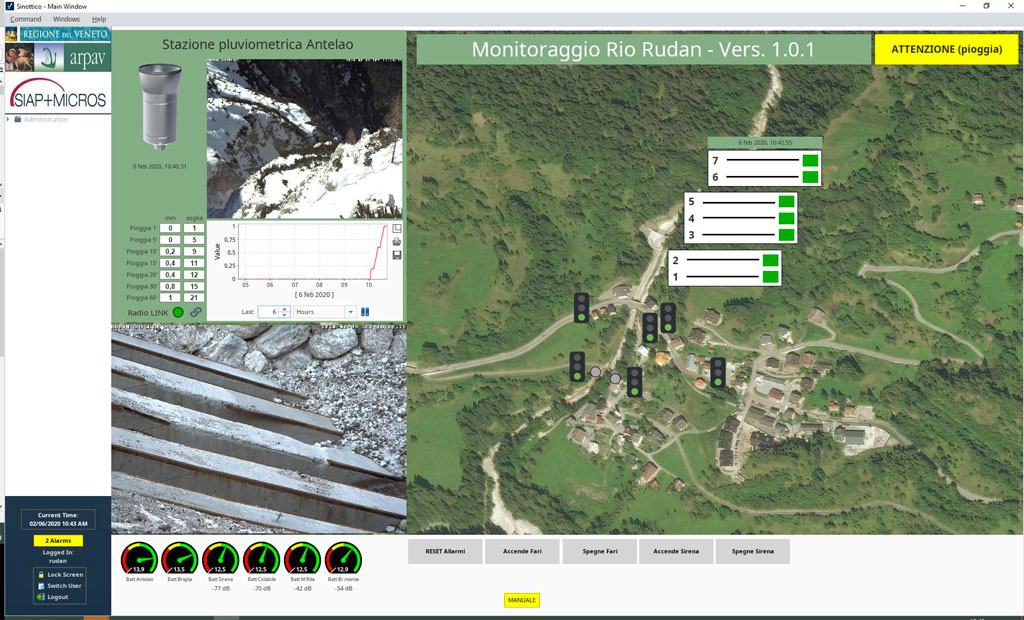This screenshot has height=620, width=1024.
Task: Click the green status square for line 5
Action: pos(786,201)
